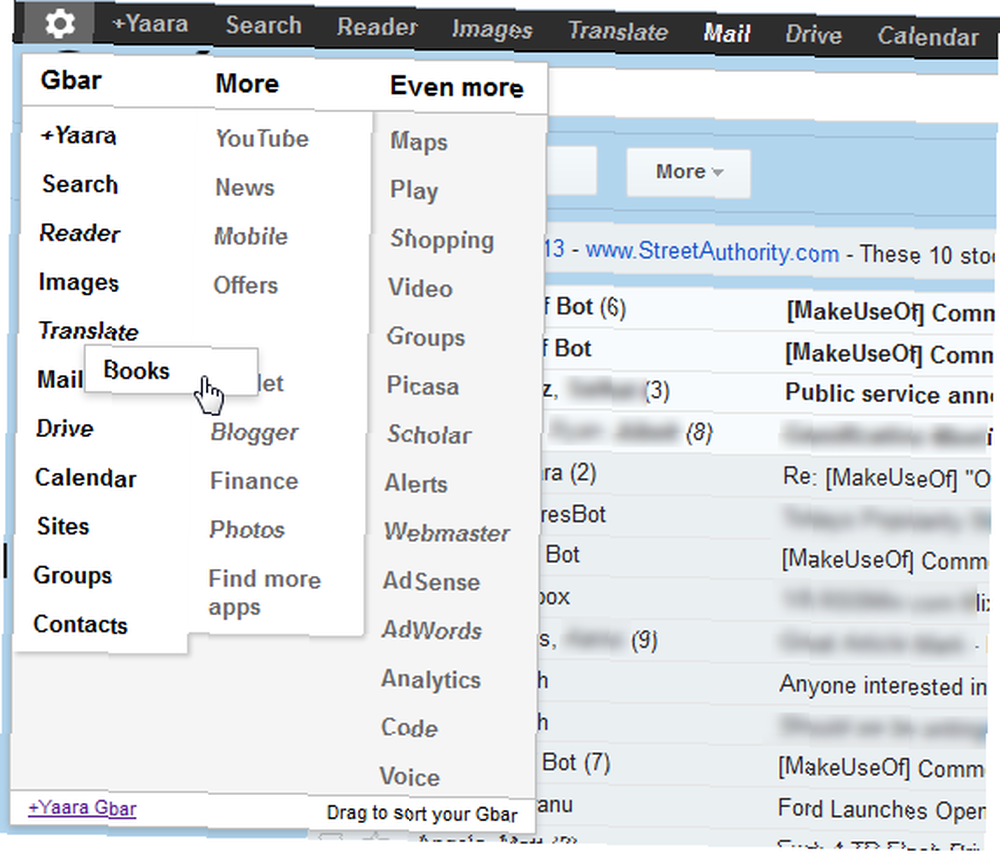Visit the www.StreetAuthority.com link
Screen dimensions: 1000x854
click(712, 252)
